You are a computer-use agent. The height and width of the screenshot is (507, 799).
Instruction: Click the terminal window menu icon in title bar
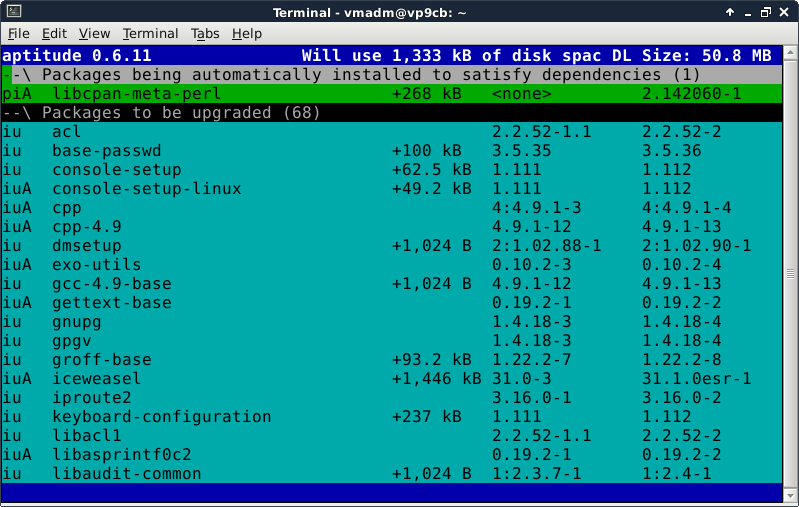[12, 11]
